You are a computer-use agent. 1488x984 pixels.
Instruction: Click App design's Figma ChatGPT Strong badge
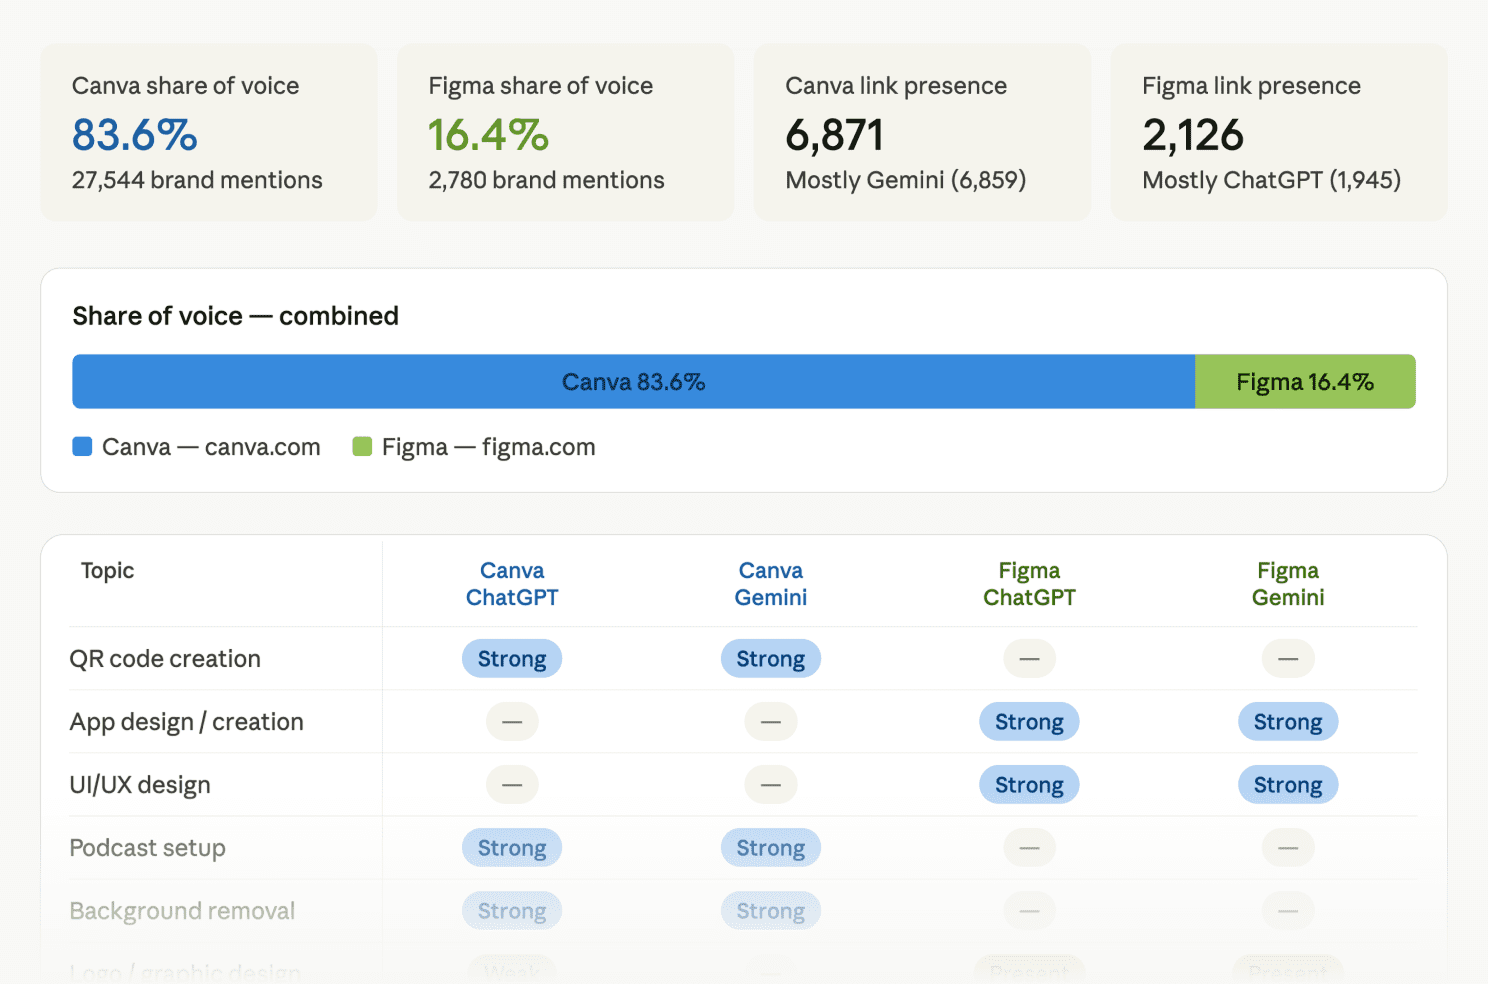tap(1029, 722)
